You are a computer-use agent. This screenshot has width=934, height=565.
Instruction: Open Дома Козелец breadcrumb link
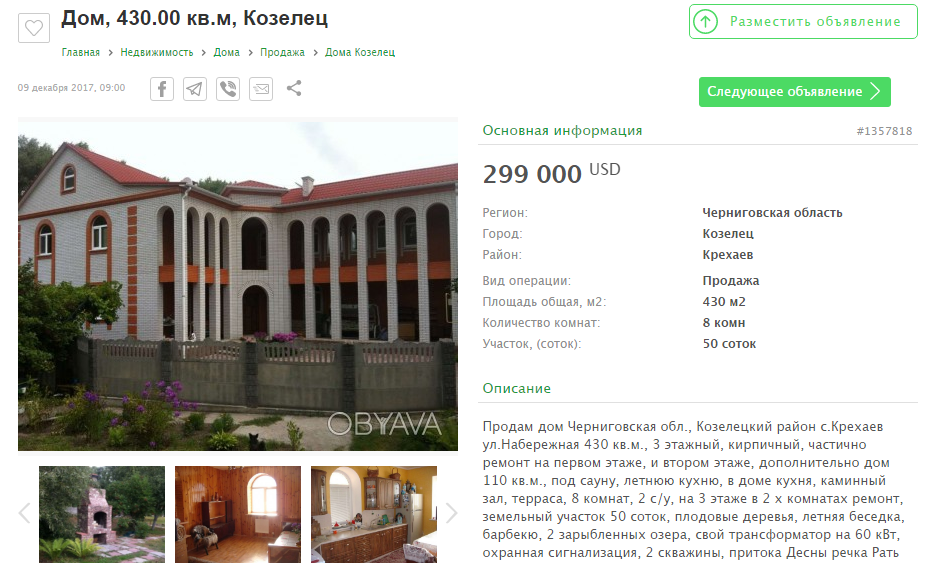tap(360, 52)
